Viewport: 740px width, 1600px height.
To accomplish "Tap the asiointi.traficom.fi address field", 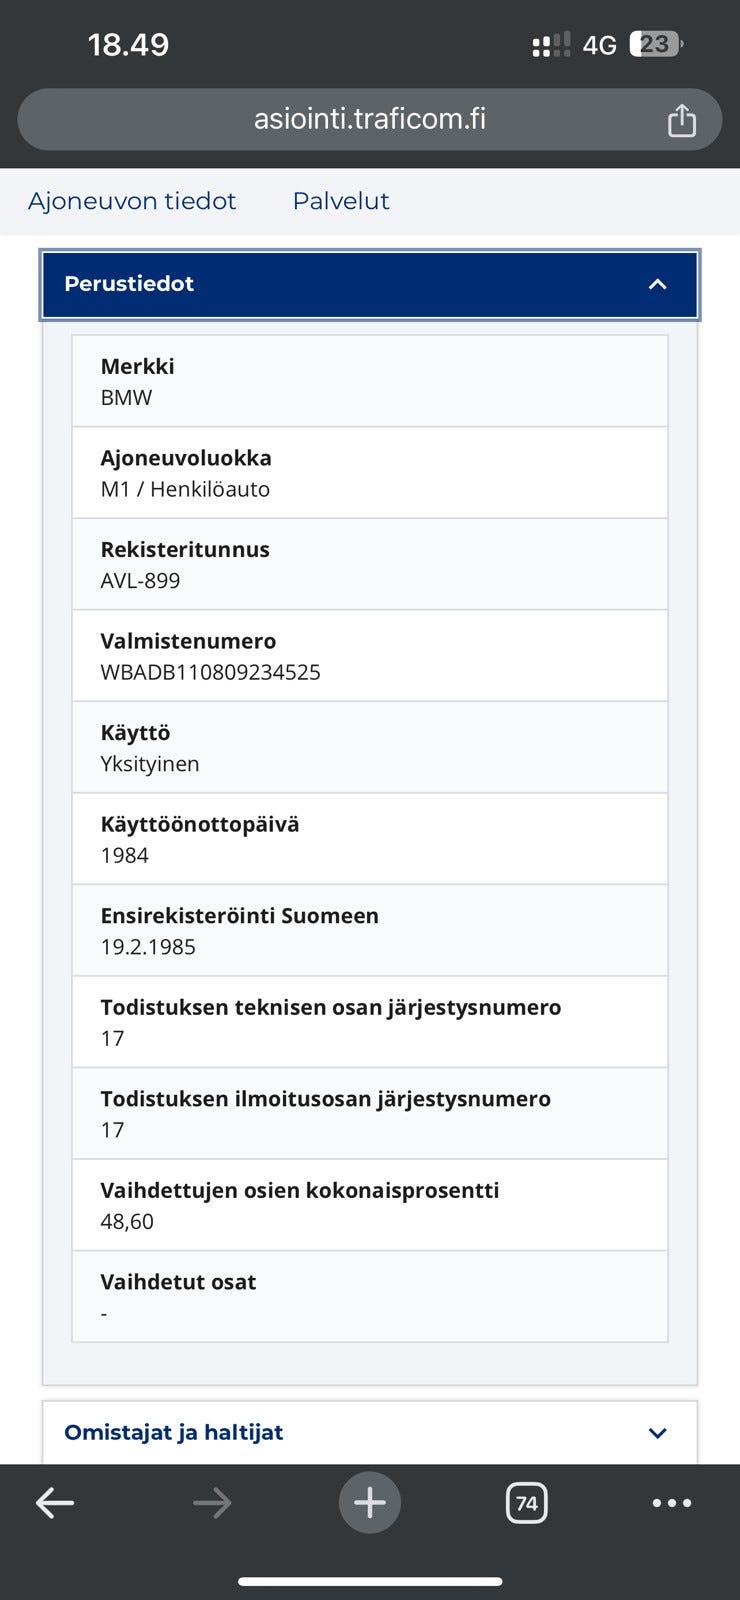I will 369,119.
